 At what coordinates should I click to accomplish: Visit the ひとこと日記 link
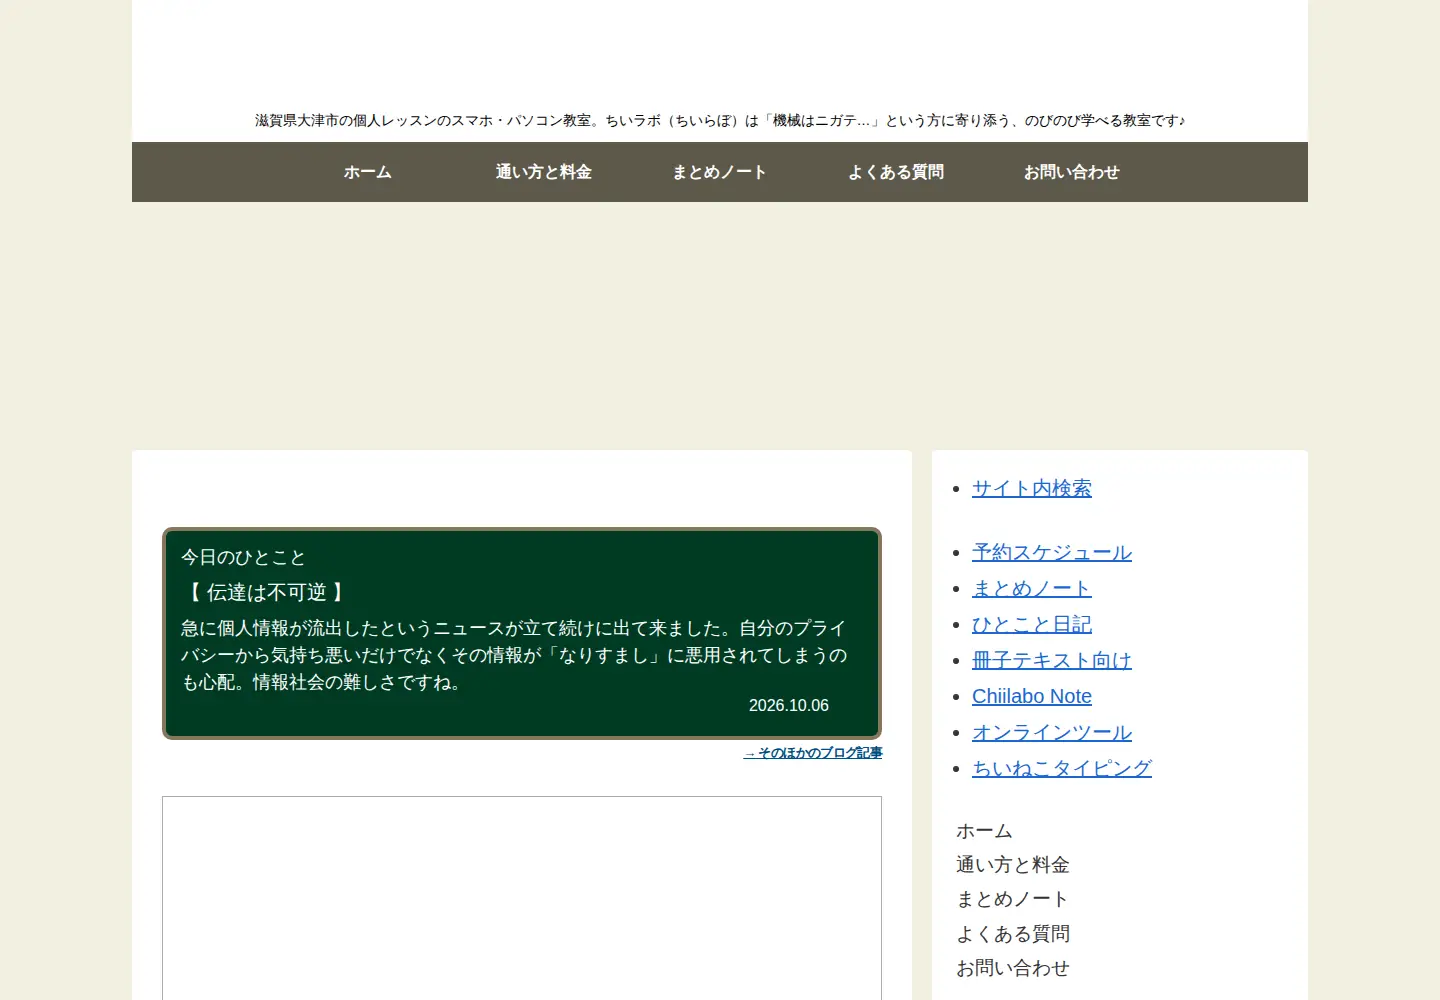[x=1032, y=624]
